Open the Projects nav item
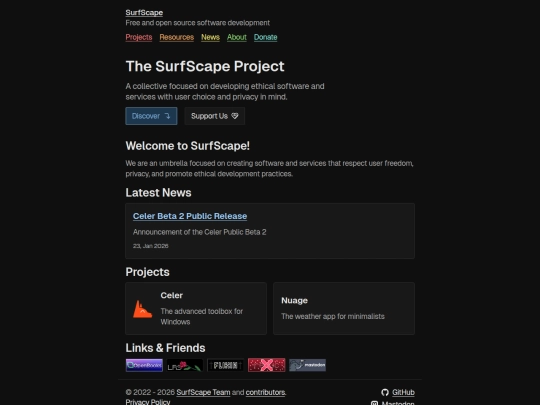The image size is (540, 405). click(x=139, y=37)
